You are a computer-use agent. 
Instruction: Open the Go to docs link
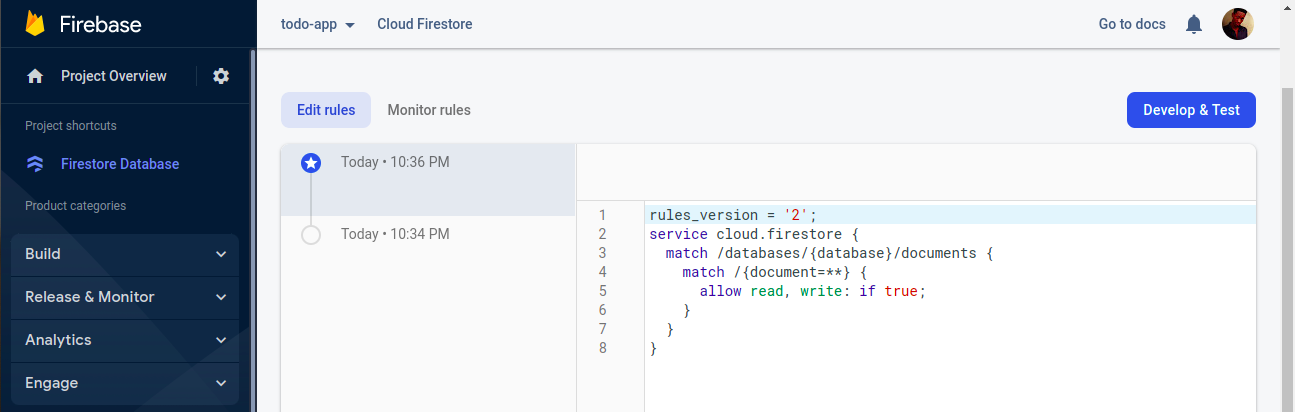click(1132, 24)
